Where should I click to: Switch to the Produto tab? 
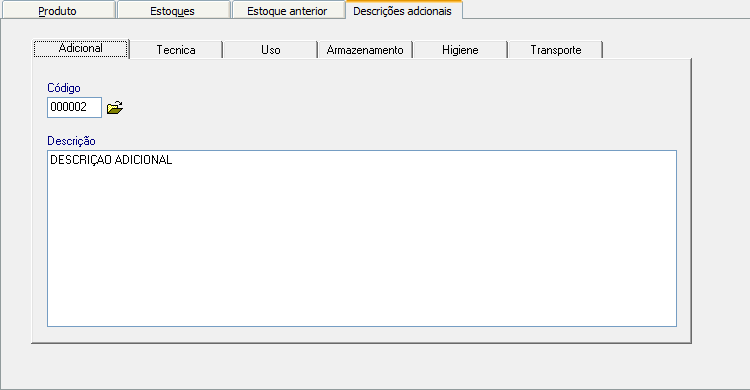pos(58,11)
